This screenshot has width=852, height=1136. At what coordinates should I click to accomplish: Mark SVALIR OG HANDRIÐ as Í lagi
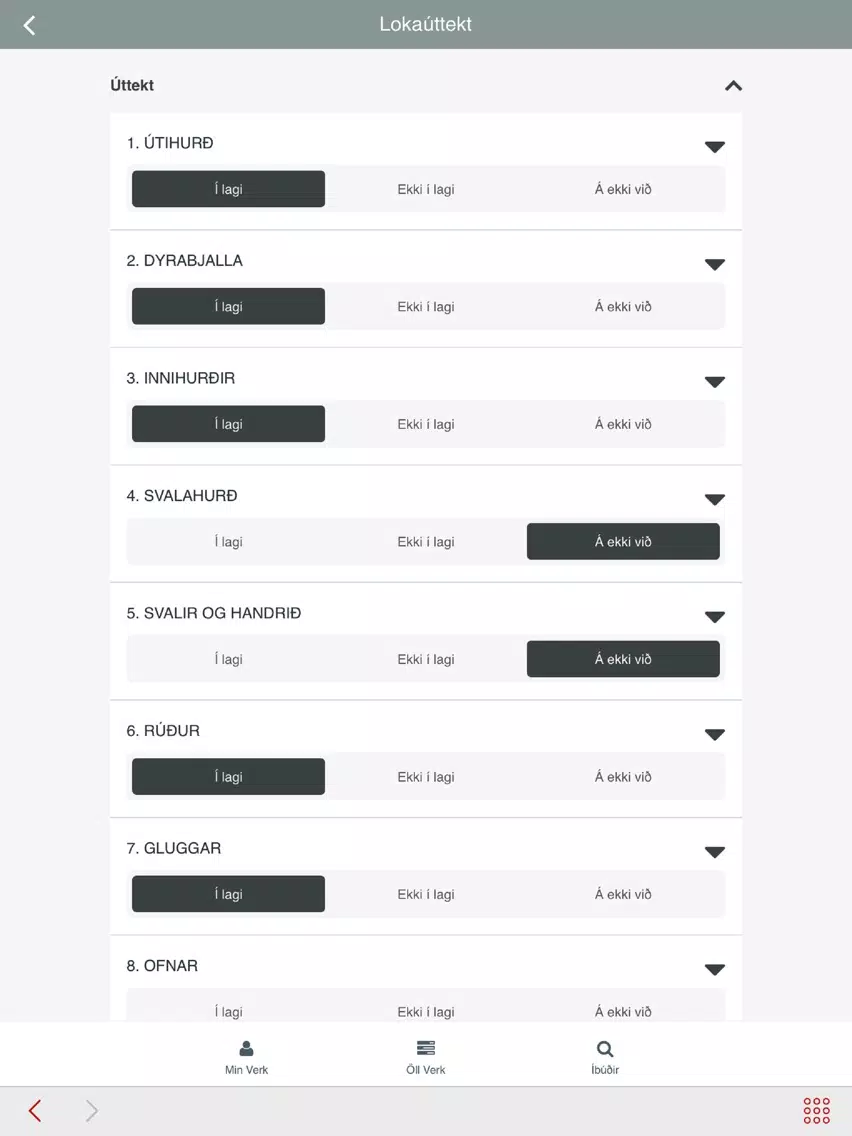click(228, 659)
